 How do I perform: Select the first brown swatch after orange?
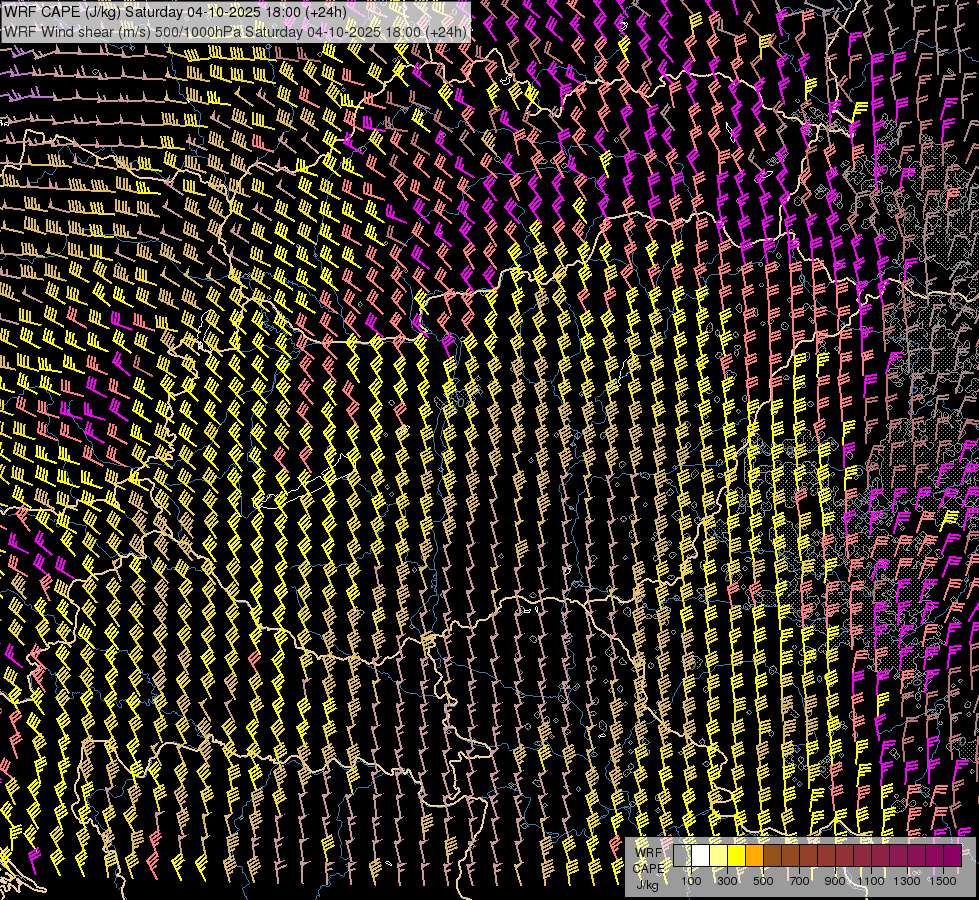pos(772,856)
